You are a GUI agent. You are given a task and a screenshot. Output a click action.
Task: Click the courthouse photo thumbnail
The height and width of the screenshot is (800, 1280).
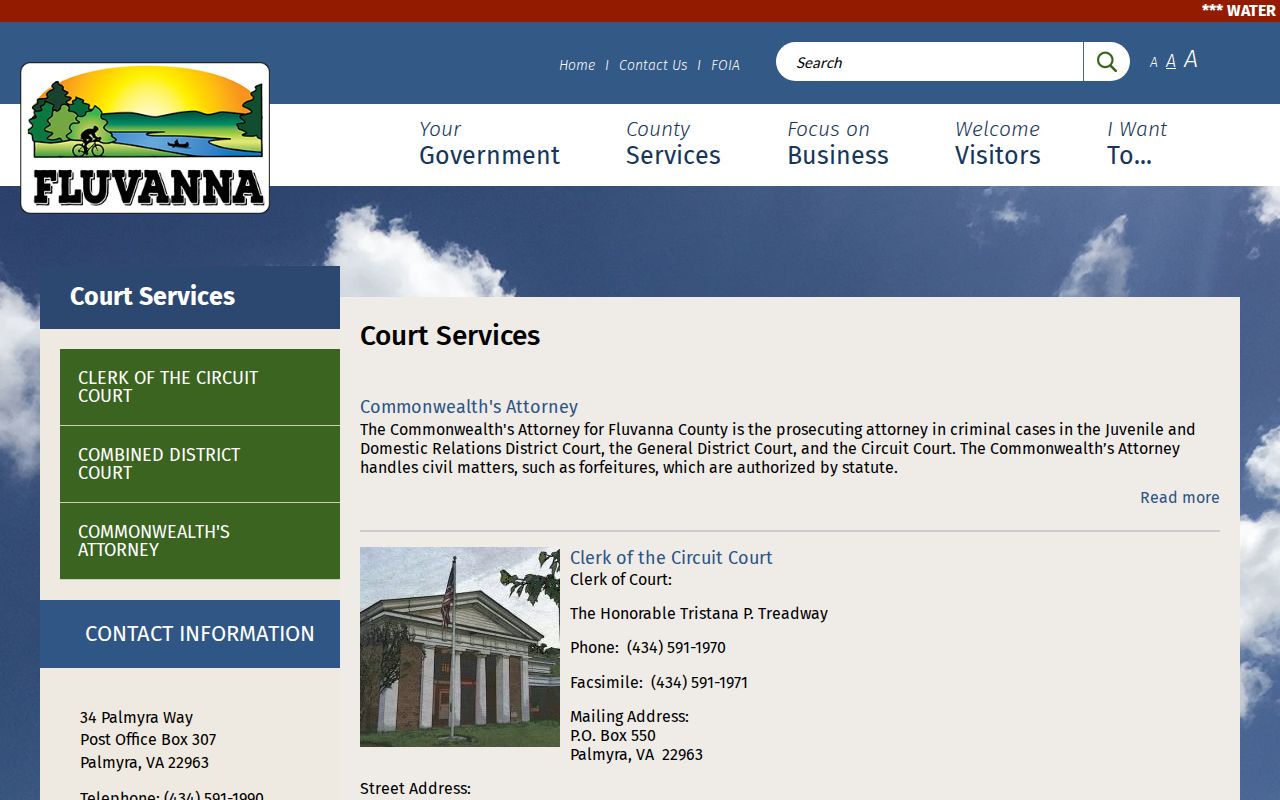tap(460, 647)
